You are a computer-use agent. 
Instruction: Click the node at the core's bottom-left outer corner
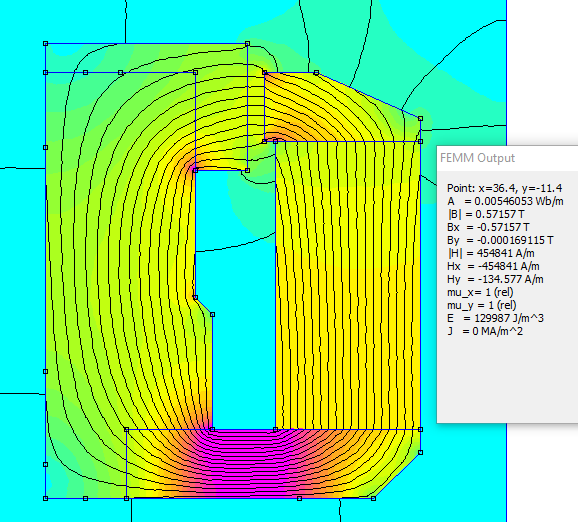pyautogui.click(x=46, y=498)
